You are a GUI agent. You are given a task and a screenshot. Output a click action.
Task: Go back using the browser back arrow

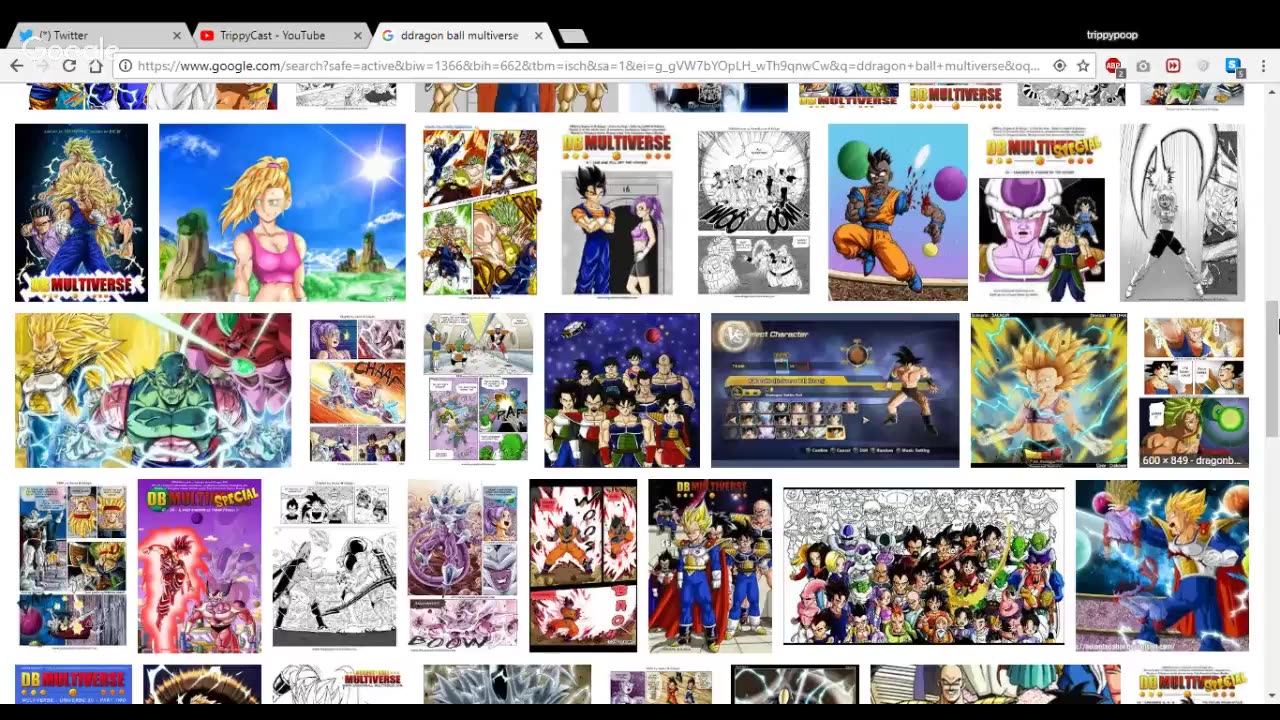coord(17,66)
